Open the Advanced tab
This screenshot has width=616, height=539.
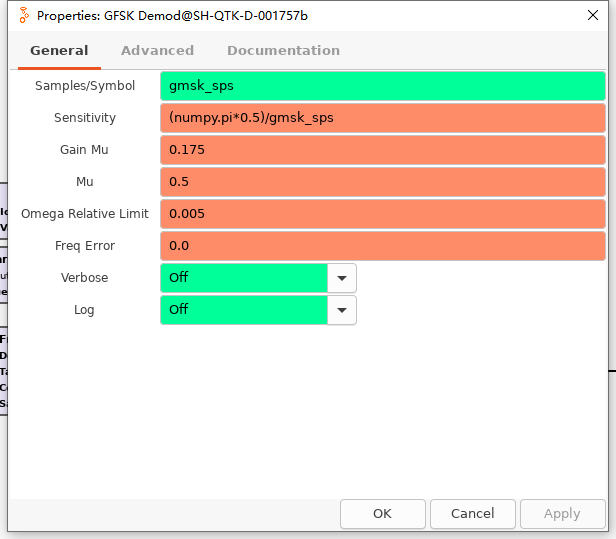pos(157,51)
